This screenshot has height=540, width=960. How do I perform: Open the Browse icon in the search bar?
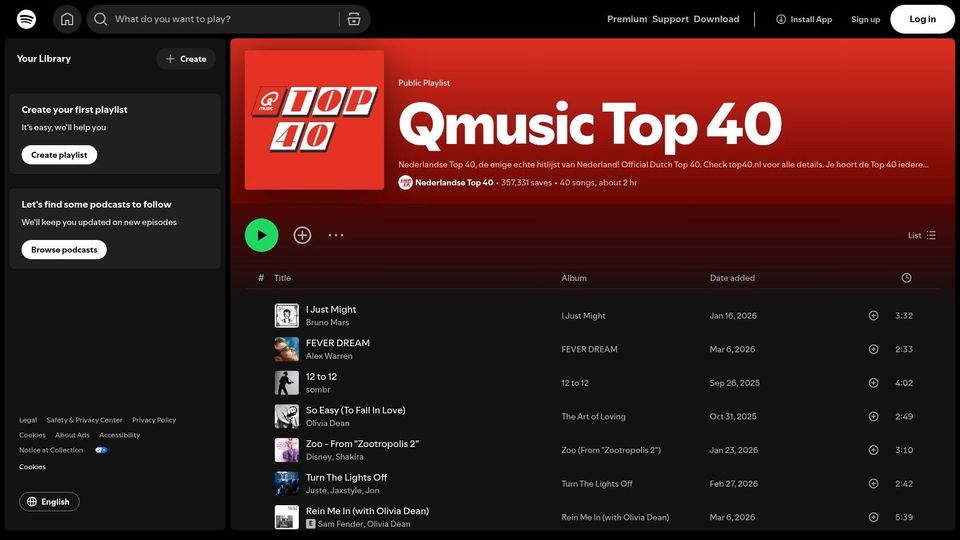coord(354,19)
